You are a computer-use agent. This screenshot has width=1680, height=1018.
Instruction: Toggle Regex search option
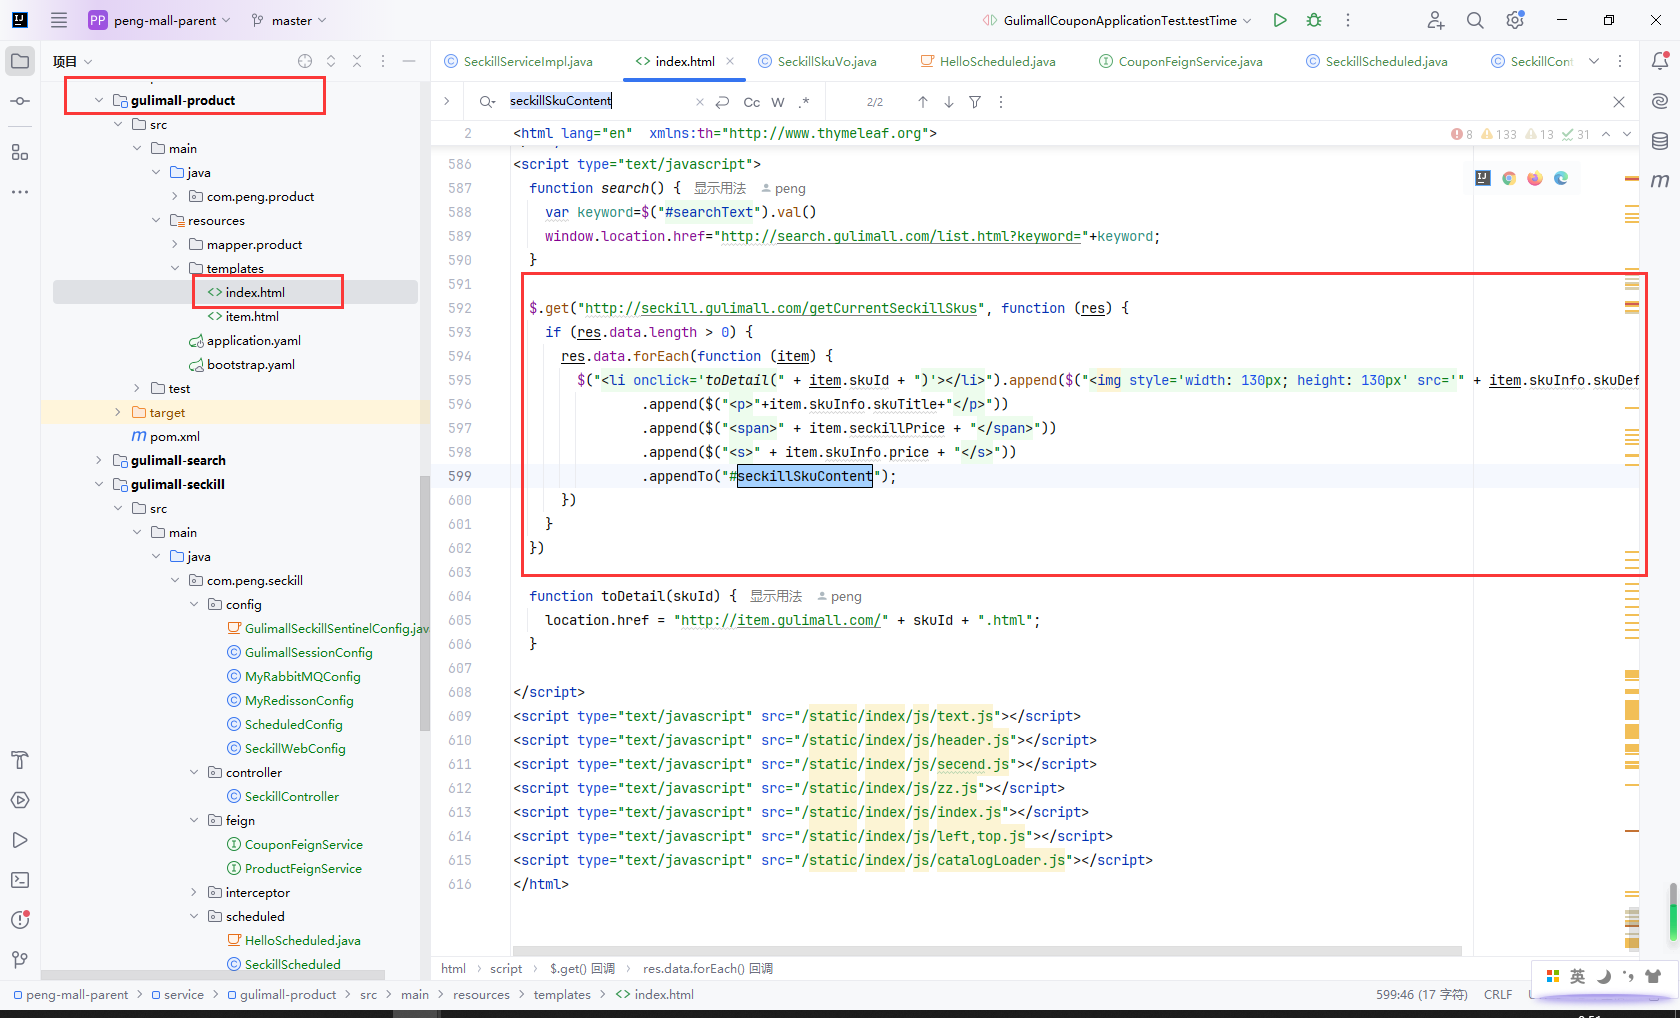click(804, 102)
